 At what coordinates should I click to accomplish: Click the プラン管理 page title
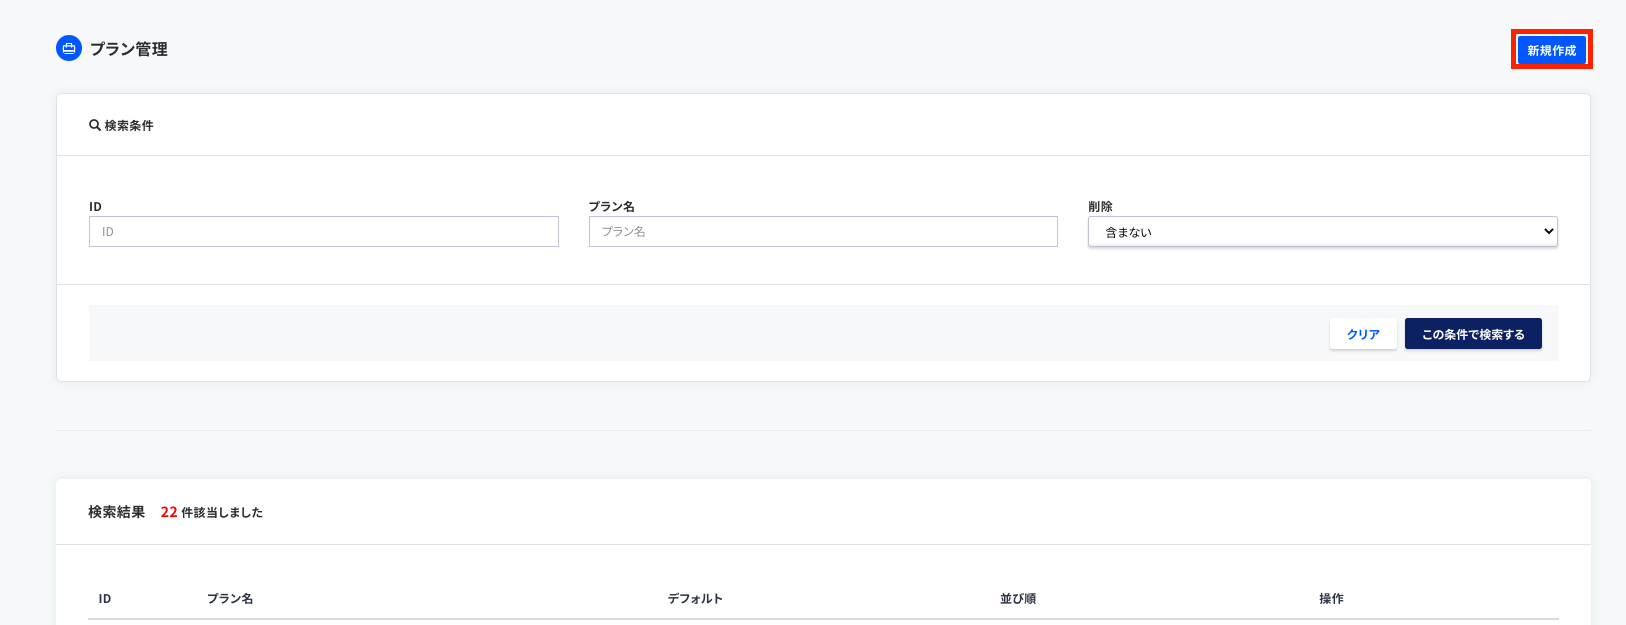click(129, 49)
